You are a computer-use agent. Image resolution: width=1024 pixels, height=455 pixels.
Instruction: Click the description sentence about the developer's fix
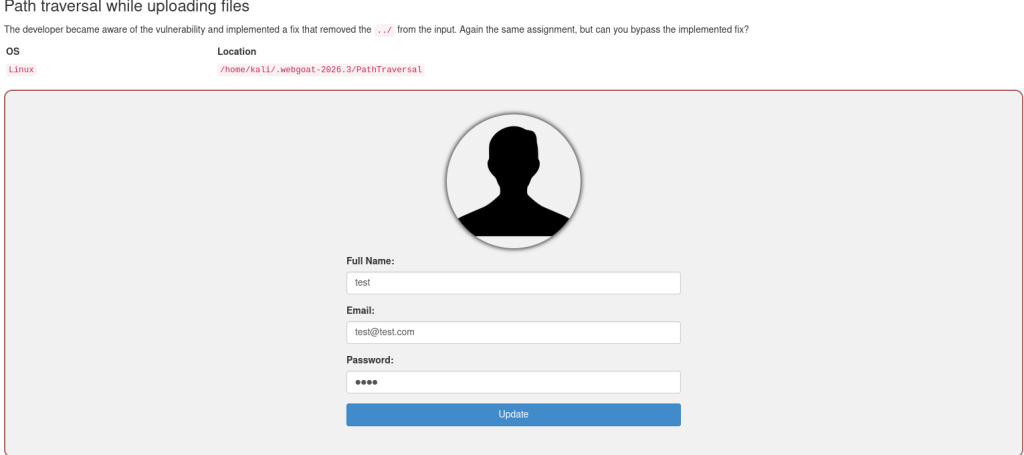[x=376, y=30]
